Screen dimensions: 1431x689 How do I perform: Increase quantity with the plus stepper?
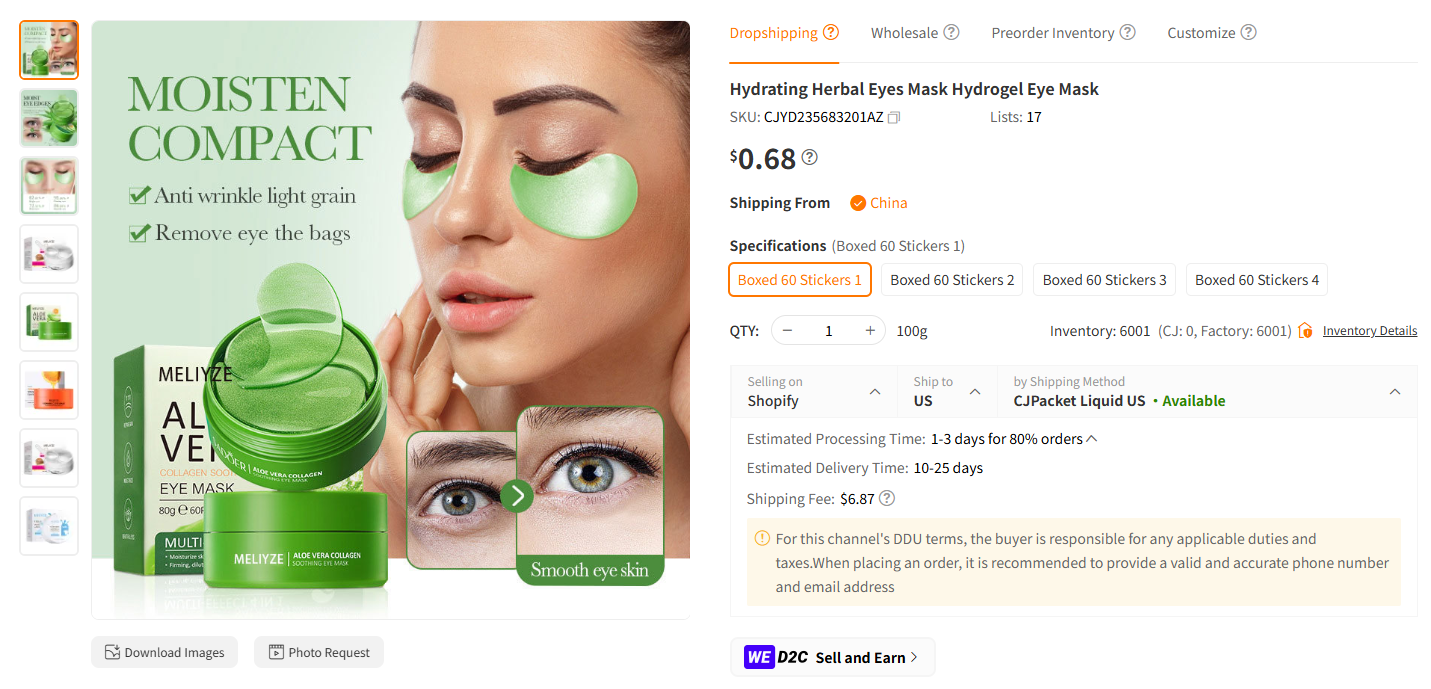pyautogui.click(x=869, y=330)
